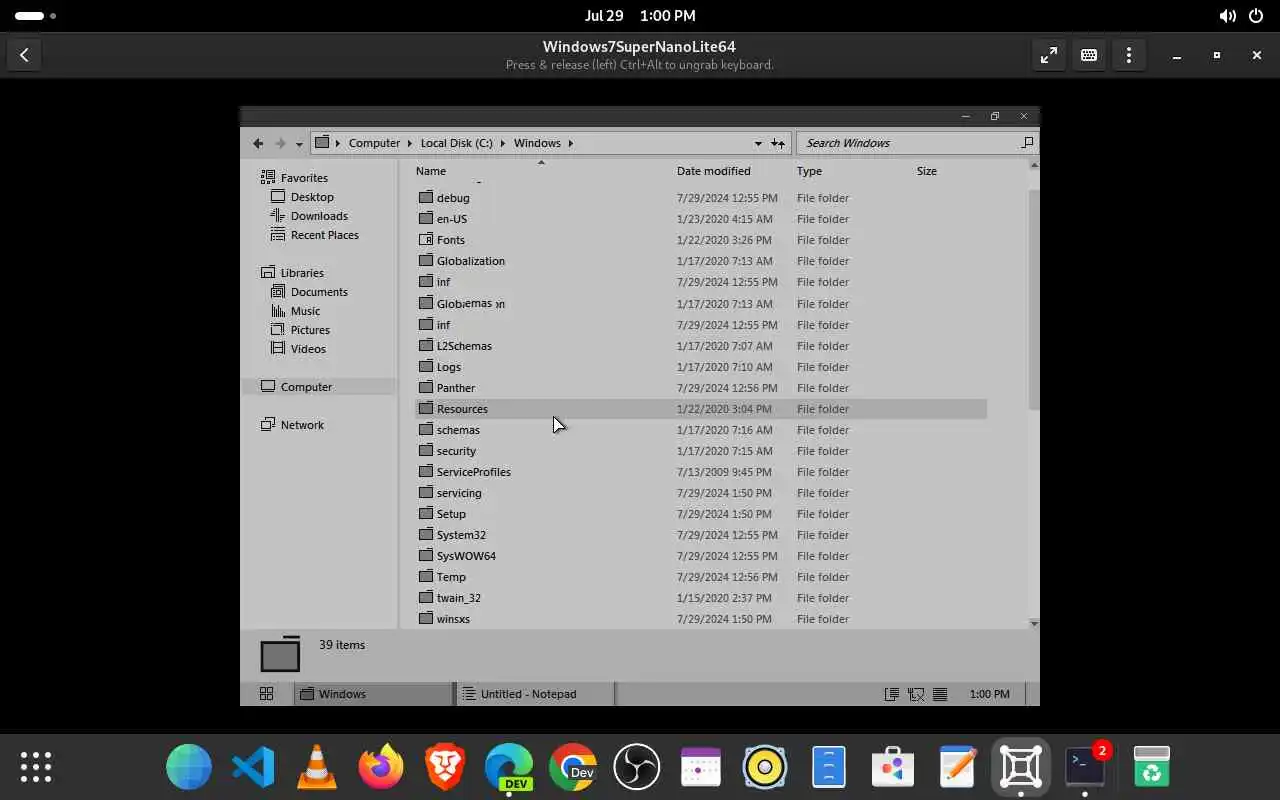Open the Documents library
This screenshot has width=1280, height=800.
tap(319, 292)
